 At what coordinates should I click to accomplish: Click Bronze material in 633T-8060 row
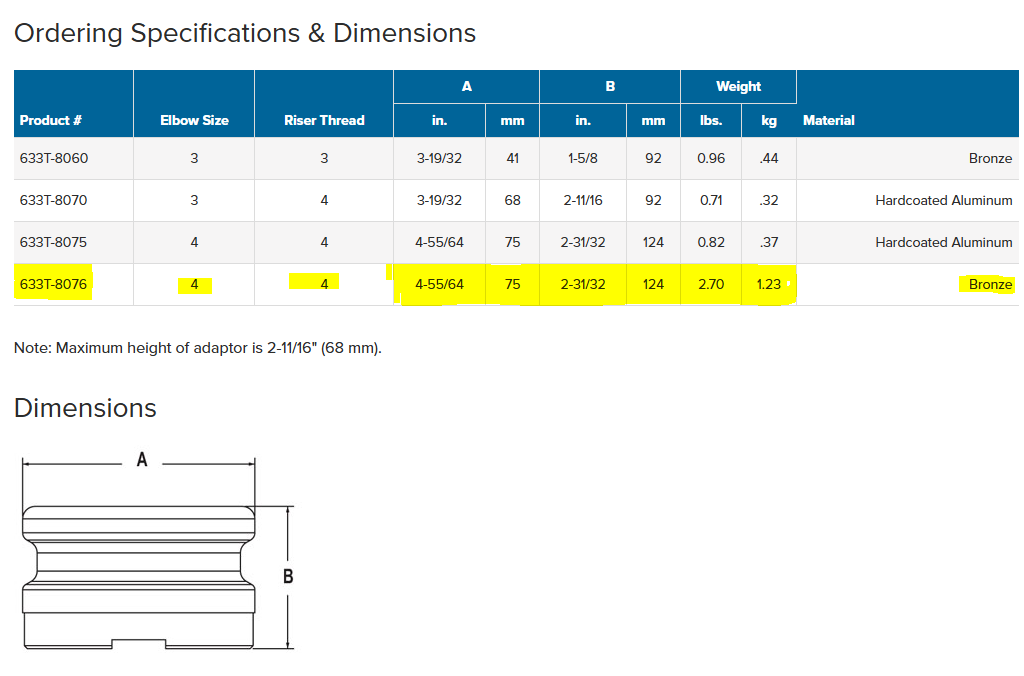tap(990, 158)
